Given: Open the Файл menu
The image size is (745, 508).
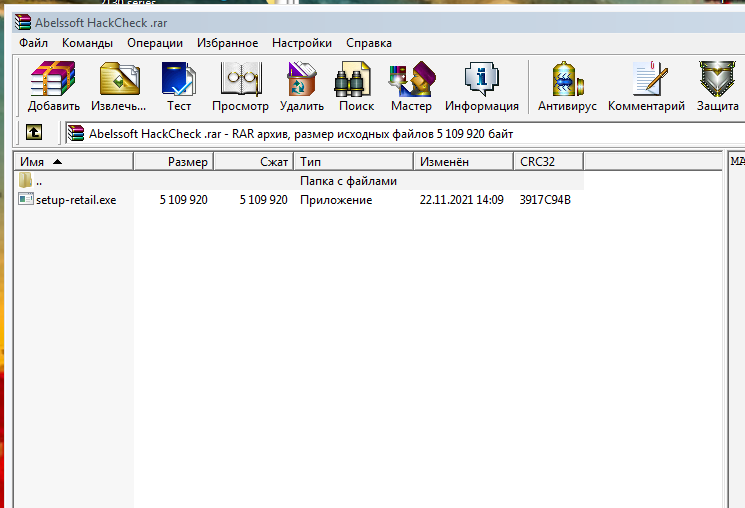Looking at the screenshot, I should point(33,43).
